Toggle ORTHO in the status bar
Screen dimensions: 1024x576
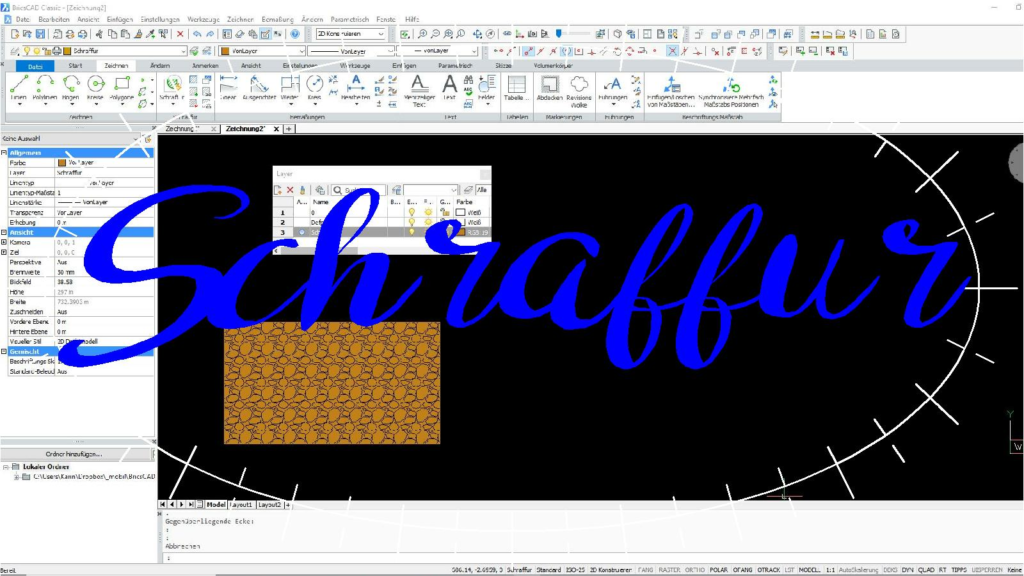[694, 570]
